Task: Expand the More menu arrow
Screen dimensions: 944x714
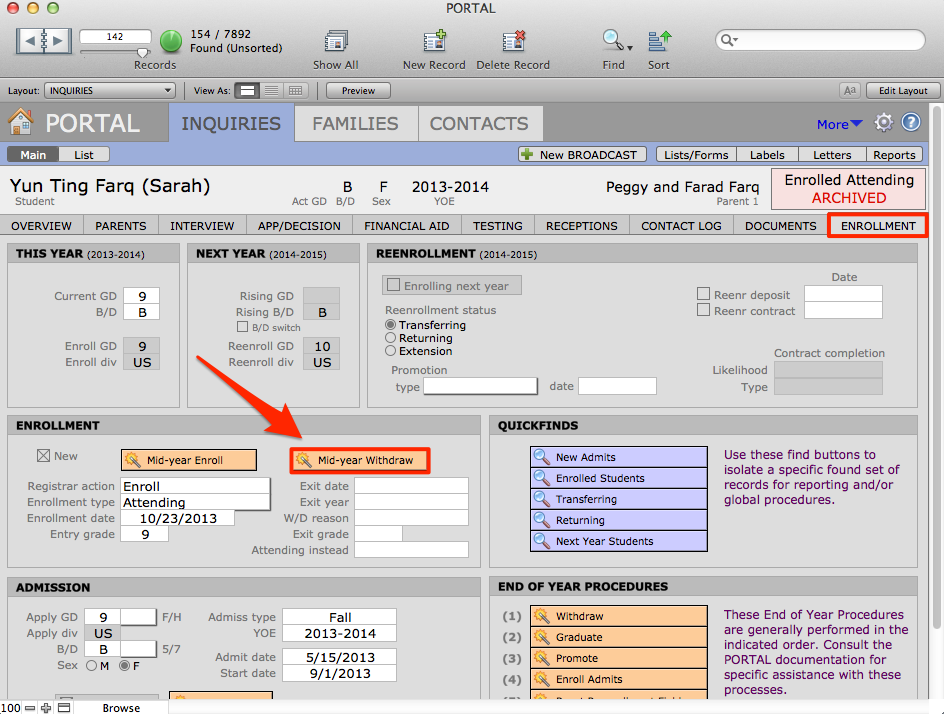Action: pos(856,124)
